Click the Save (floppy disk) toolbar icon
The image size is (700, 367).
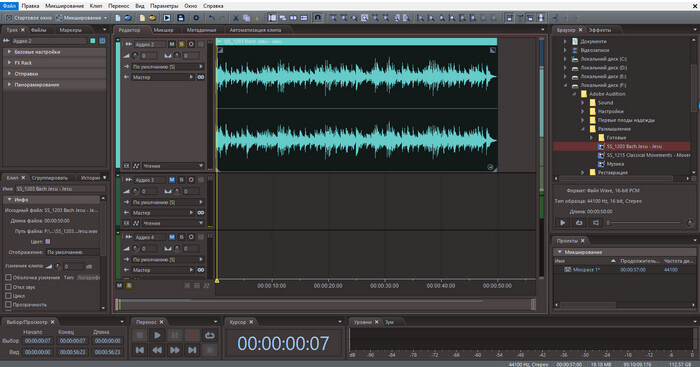pyautogui.click(x=181, y=18)
